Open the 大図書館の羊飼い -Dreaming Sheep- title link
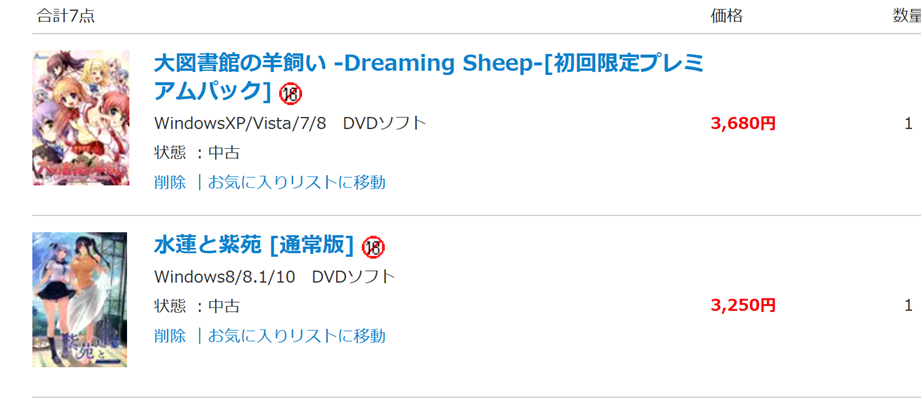The image size is (922, 408). 428,64
